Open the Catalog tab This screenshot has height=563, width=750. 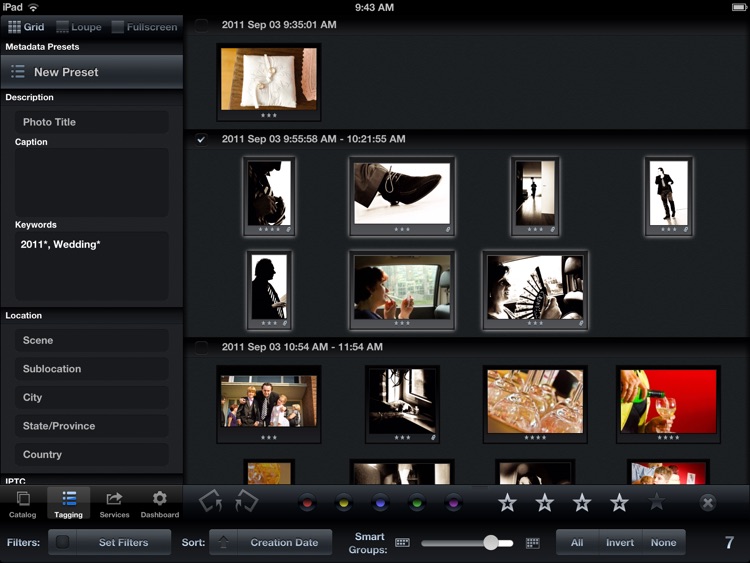tap(22, 504)
